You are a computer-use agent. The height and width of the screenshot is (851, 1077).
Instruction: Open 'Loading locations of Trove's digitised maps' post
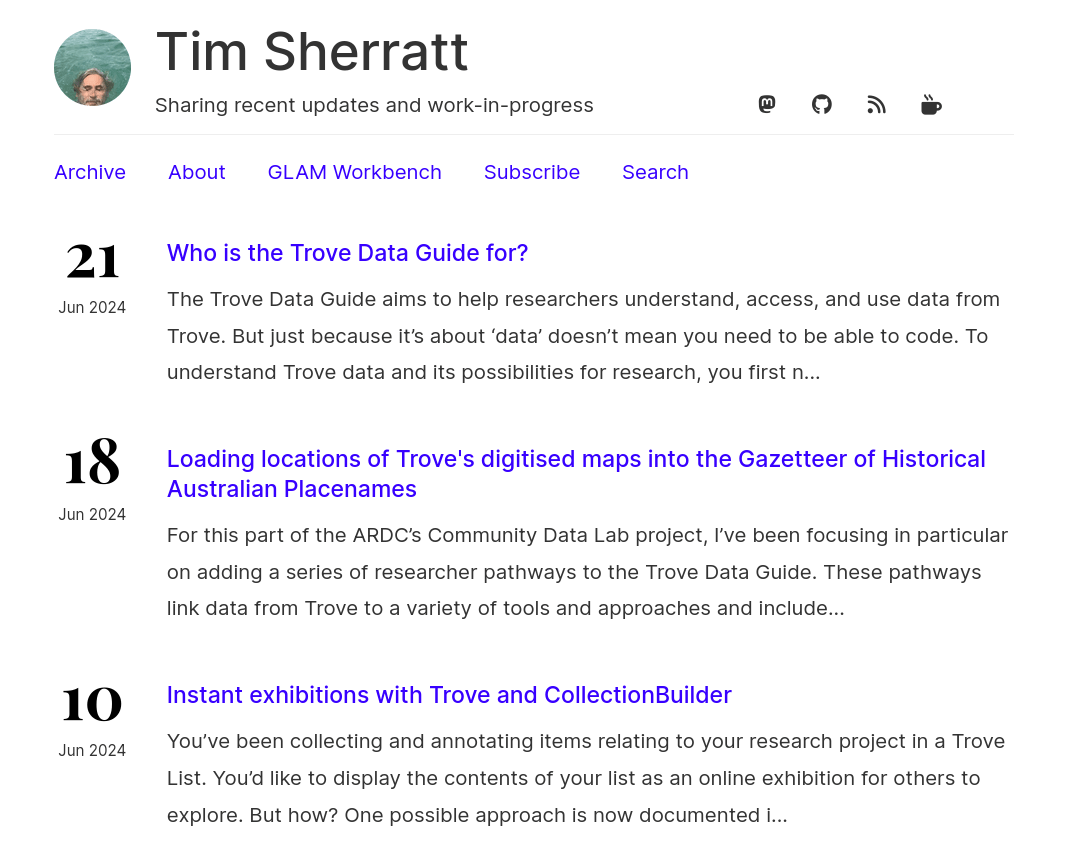[x=576, y=474]
